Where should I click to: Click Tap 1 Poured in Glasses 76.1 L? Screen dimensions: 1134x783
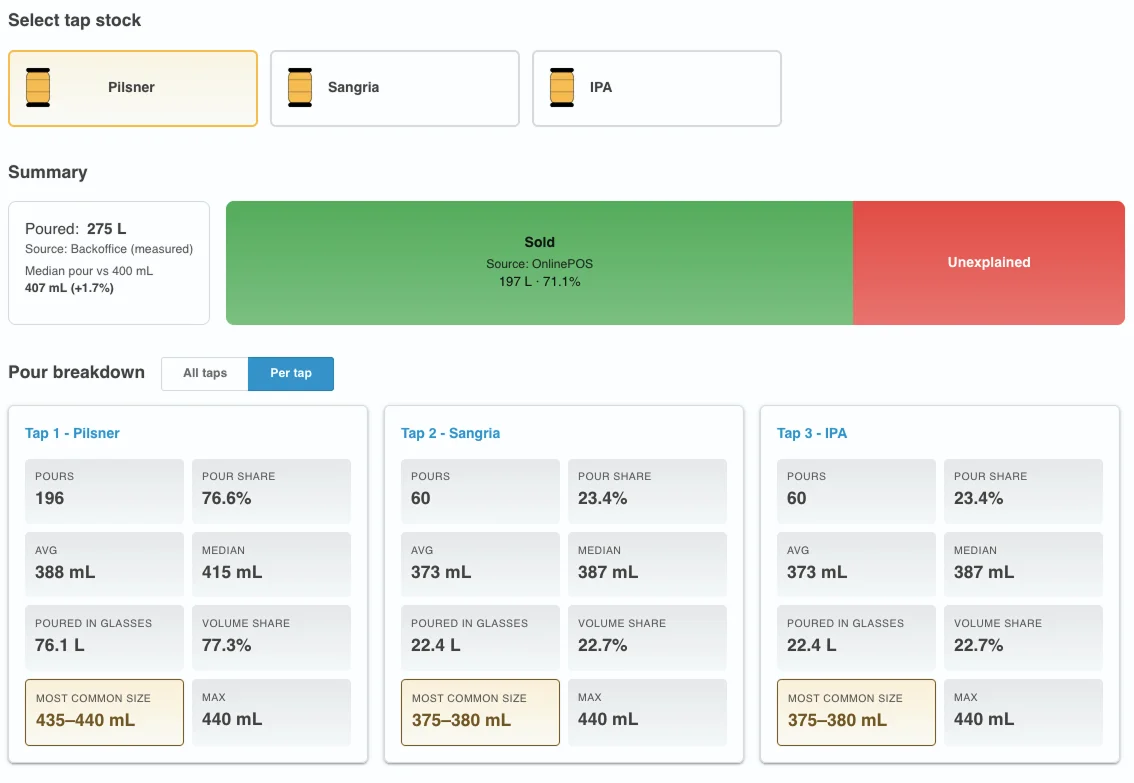[x=104, y=638]
